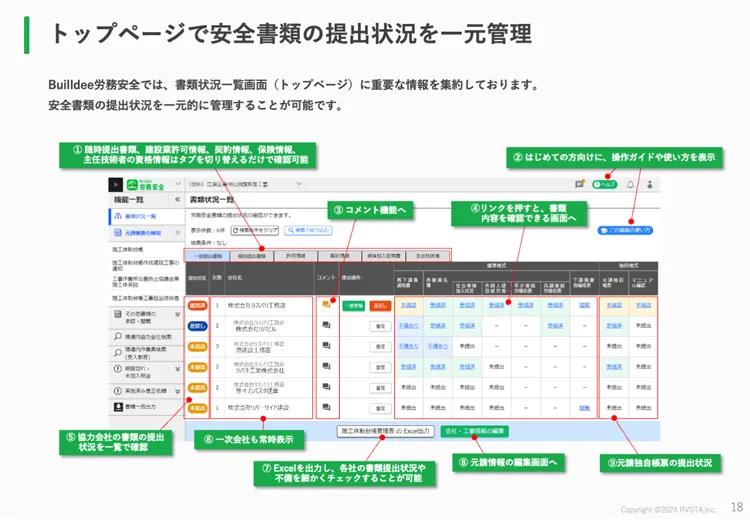
Task: Click the 督促 button for 等々力バス建業
Action: tap(380, 388)
